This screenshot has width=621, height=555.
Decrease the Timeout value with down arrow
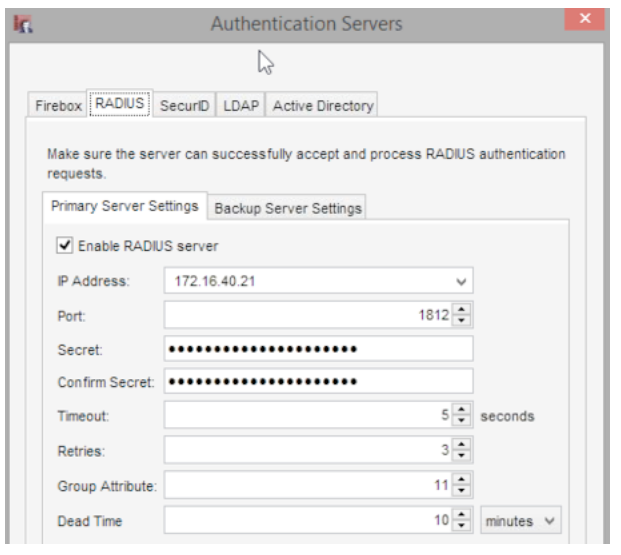tap(463, 420)
